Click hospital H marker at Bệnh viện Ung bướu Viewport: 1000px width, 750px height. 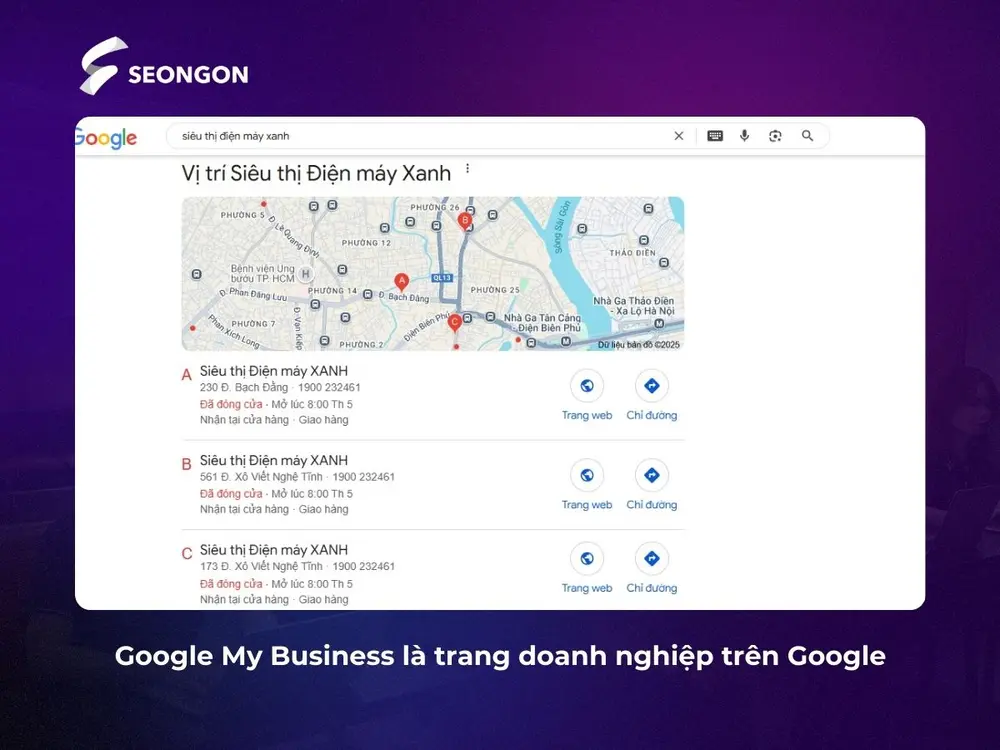pyautogui.click(x=305, y=274)
